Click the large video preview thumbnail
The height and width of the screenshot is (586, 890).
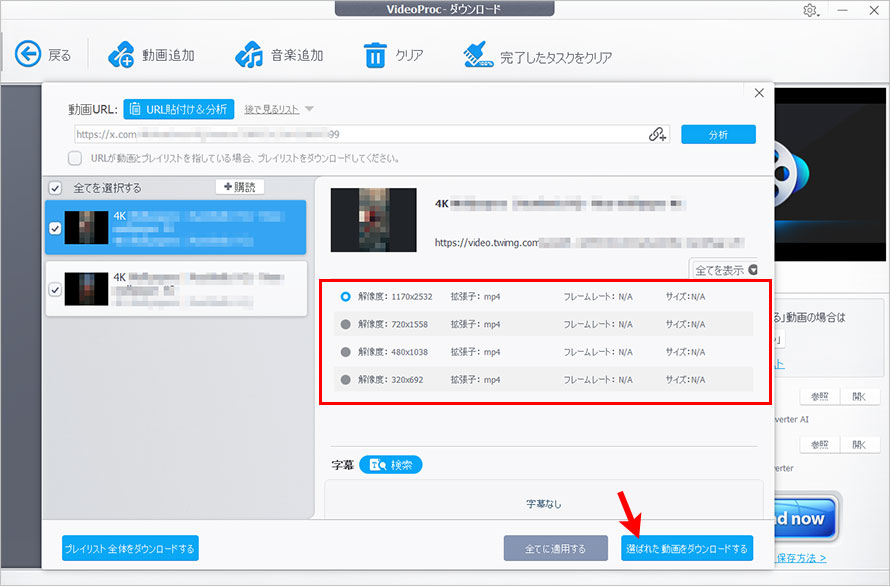tap(373, 220)
